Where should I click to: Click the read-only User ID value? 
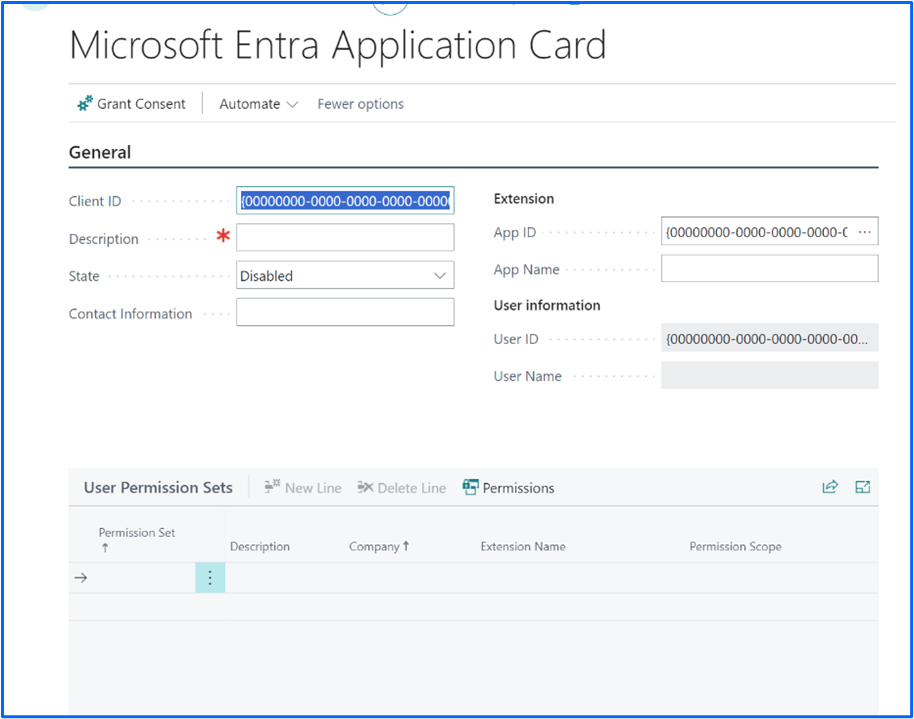point(769,338)
